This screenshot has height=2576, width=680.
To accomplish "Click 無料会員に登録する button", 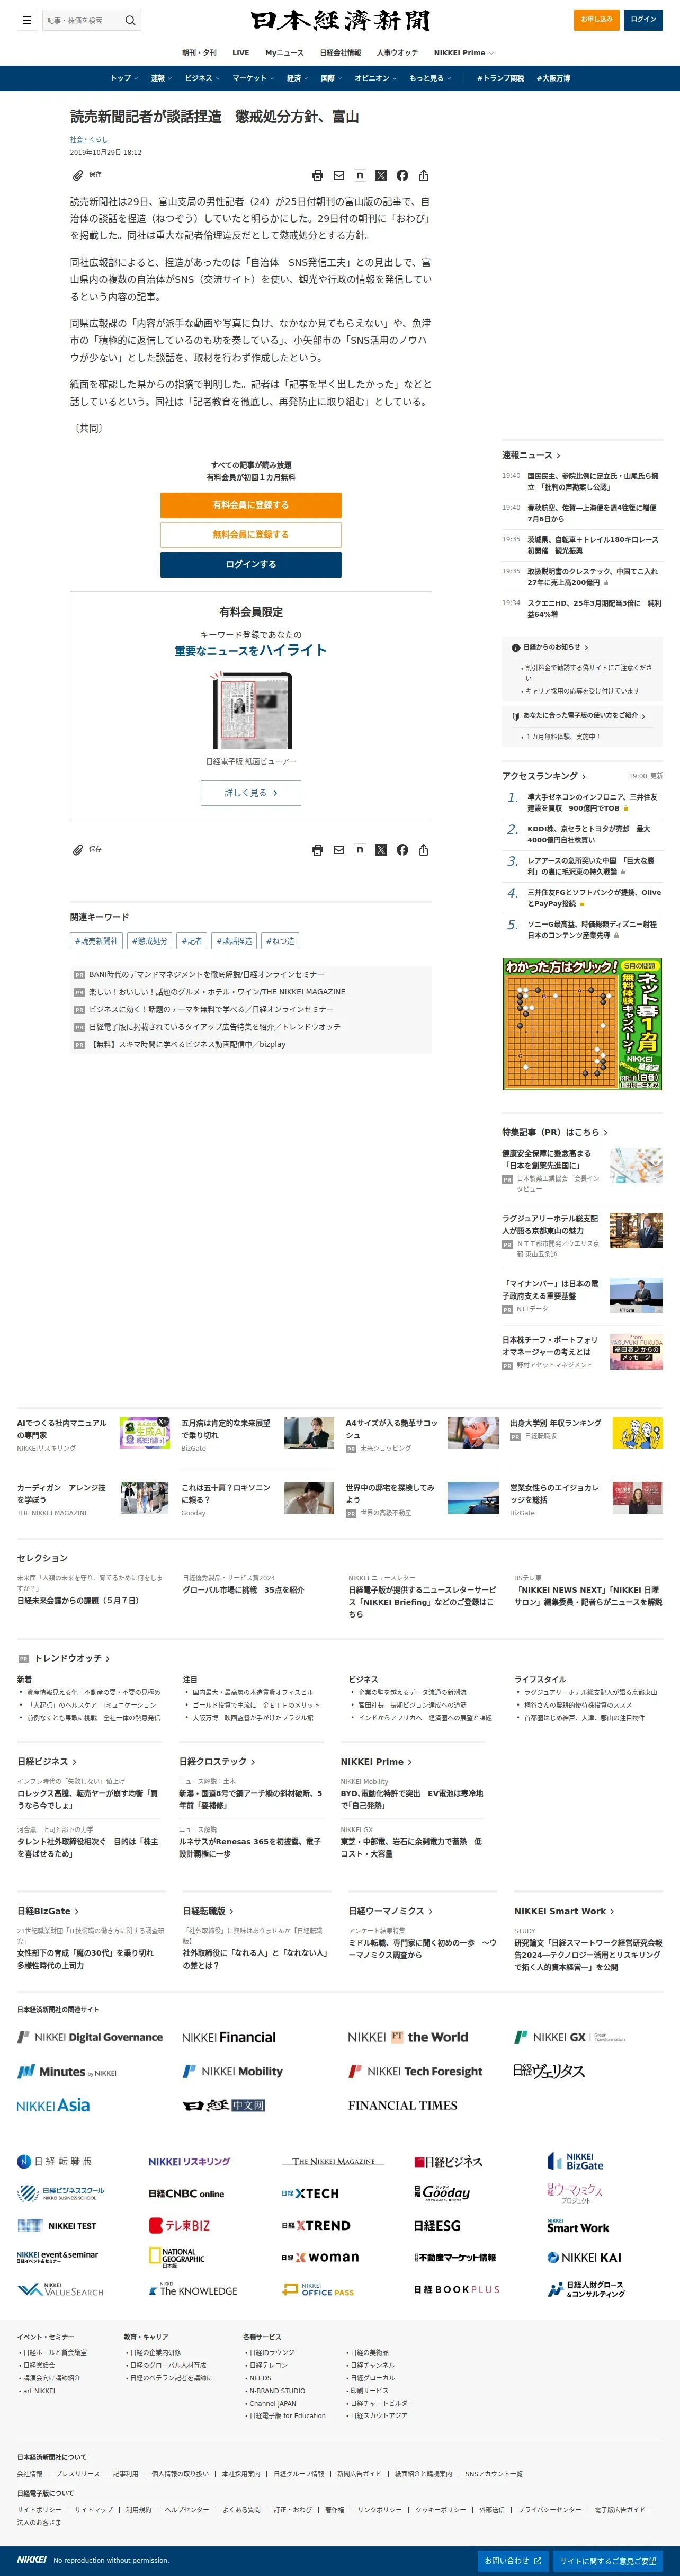I will [x=251, y=535].
